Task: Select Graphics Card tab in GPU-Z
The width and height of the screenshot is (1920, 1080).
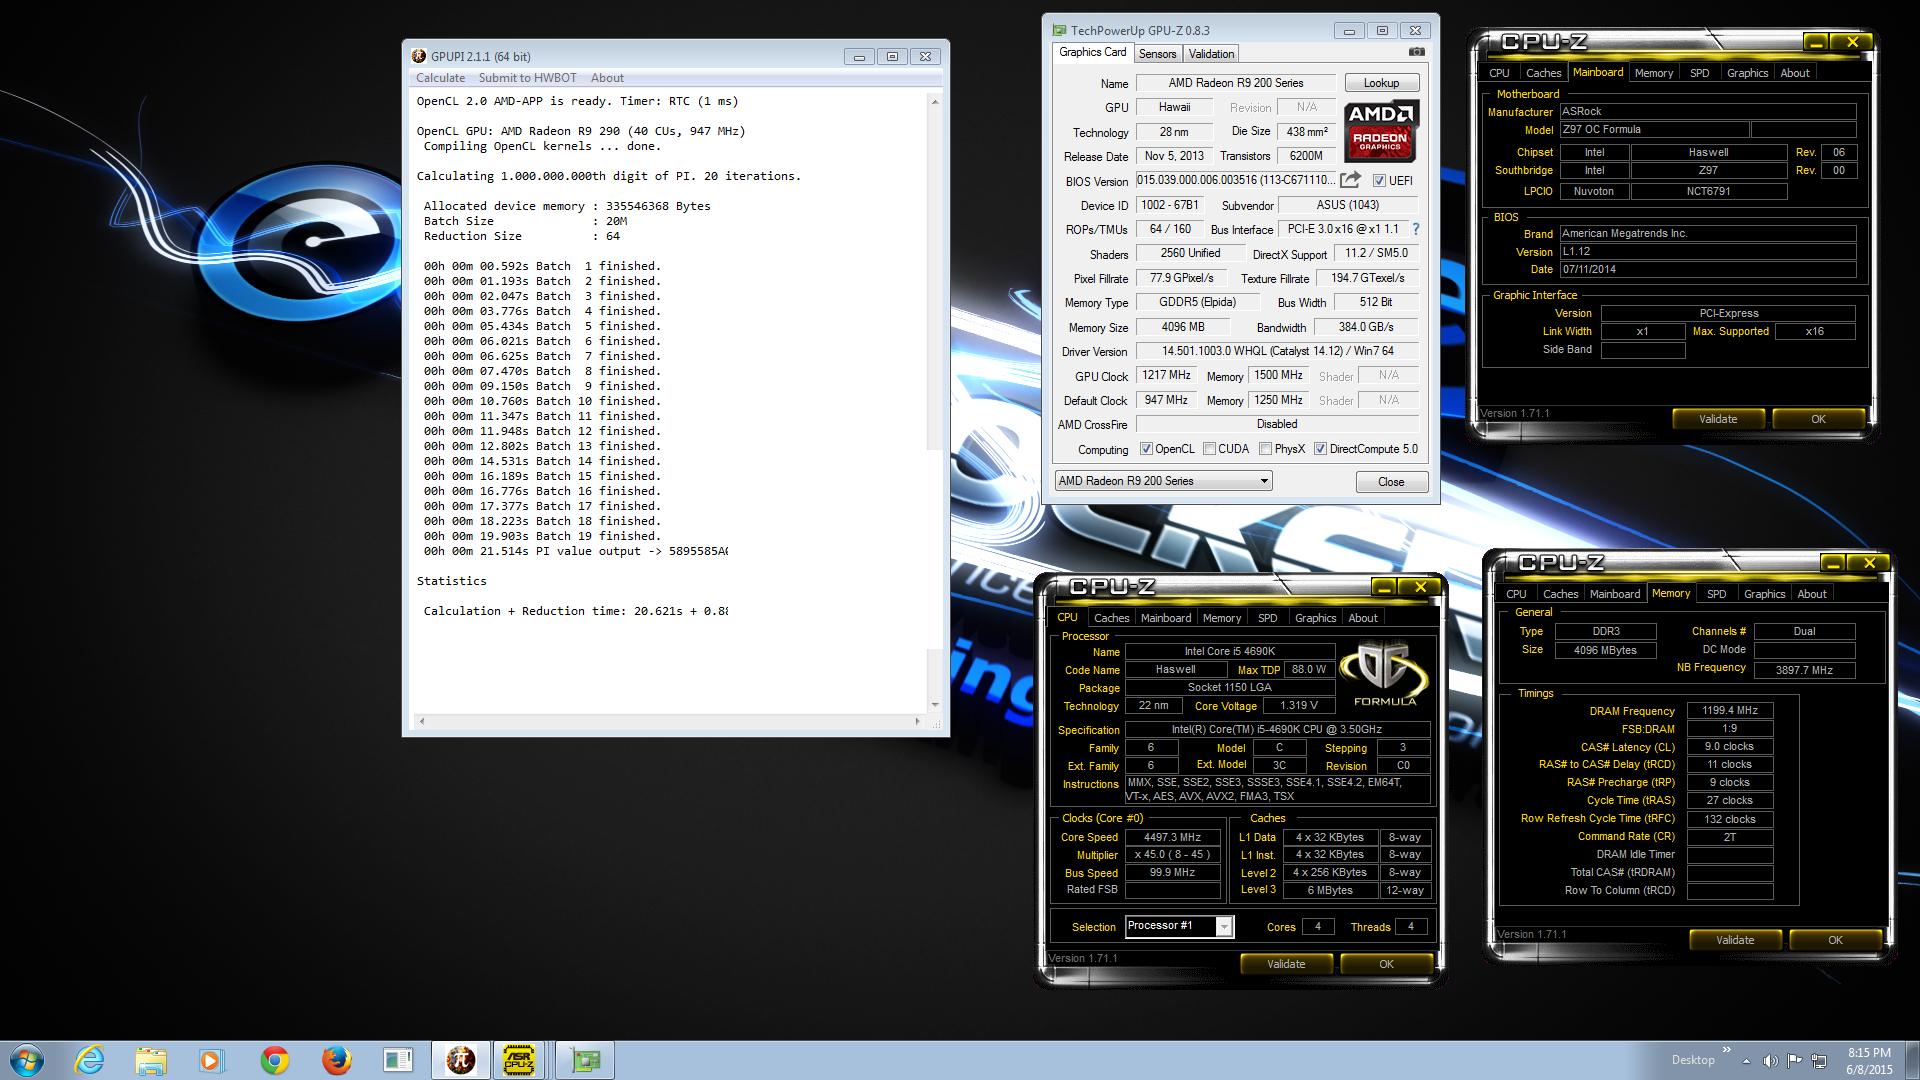Action: 1092,52
